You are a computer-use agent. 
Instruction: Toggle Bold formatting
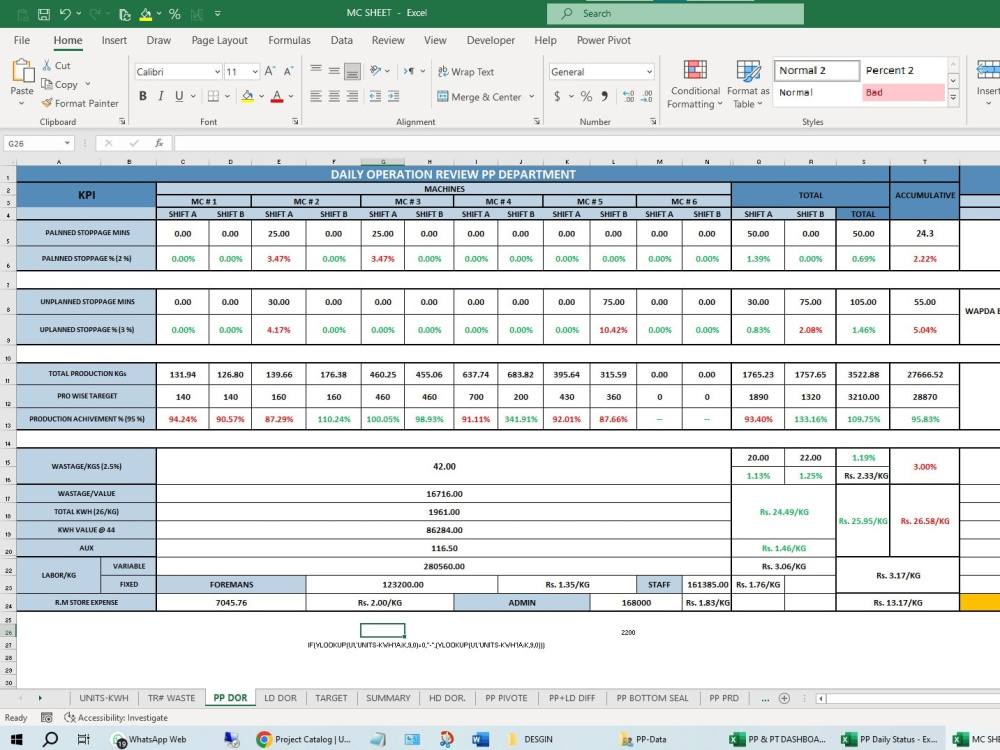point(143,96)
